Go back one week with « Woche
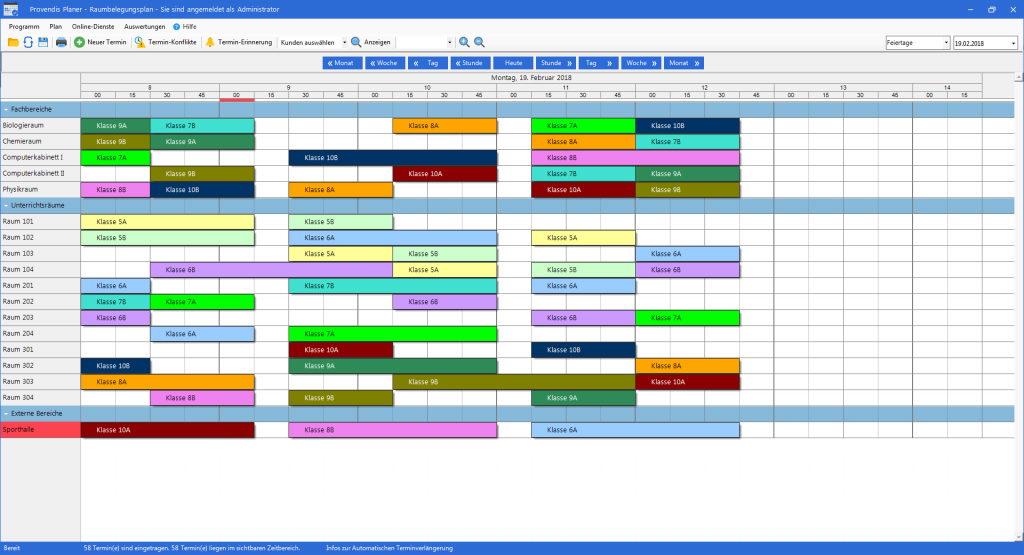 (x=385, y=63)
